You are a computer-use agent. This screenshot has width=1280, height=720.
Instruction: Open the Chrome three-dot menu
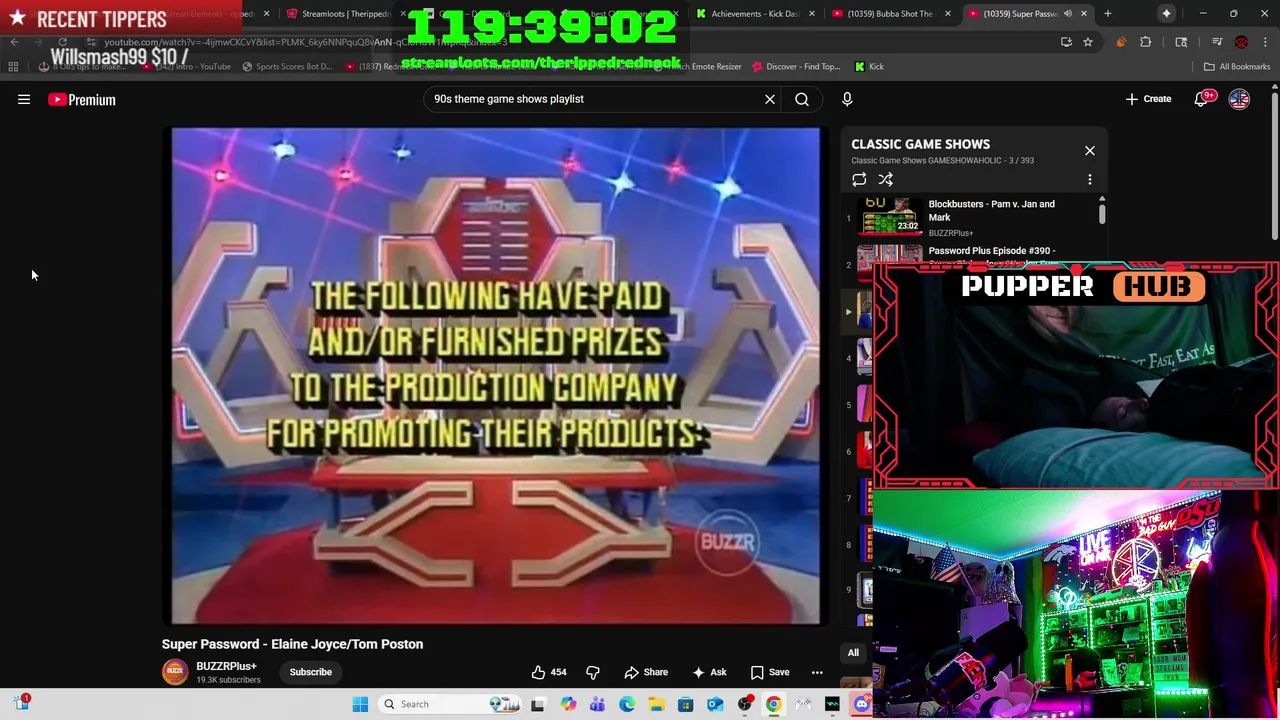coord(1264,42)
